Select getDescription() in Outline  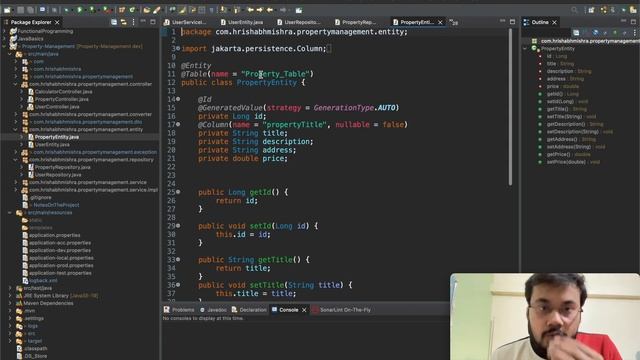click(571, 124)
